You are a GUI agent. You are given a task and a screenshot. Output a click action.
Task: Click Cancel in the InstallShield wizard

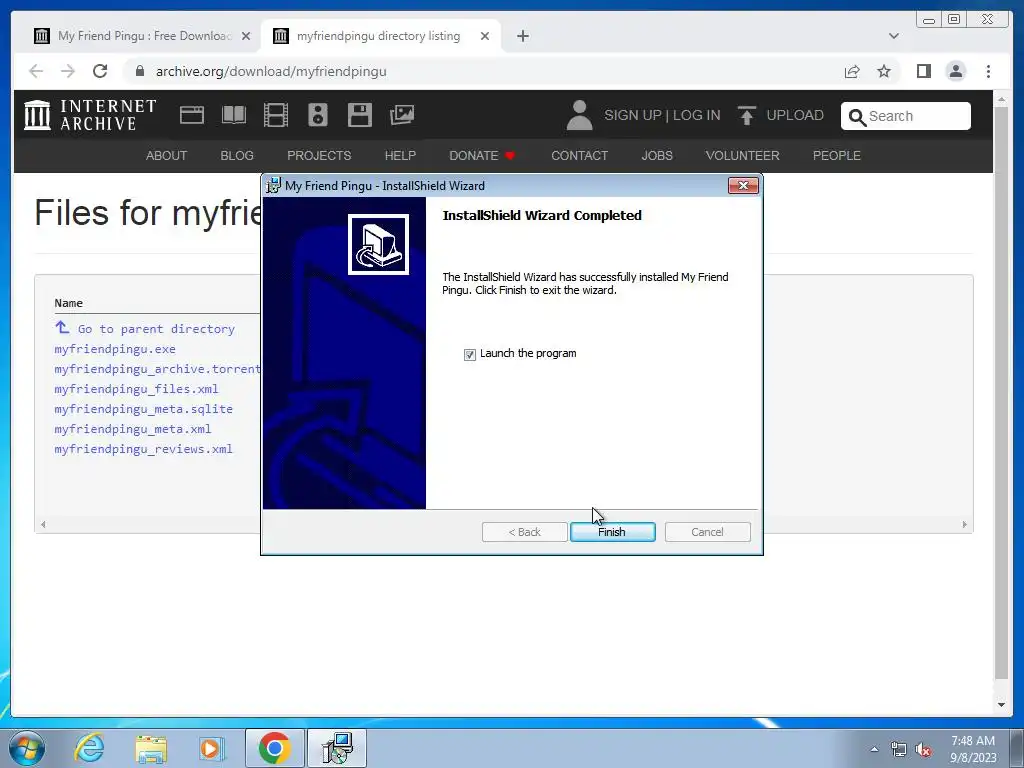click(707, 532)
